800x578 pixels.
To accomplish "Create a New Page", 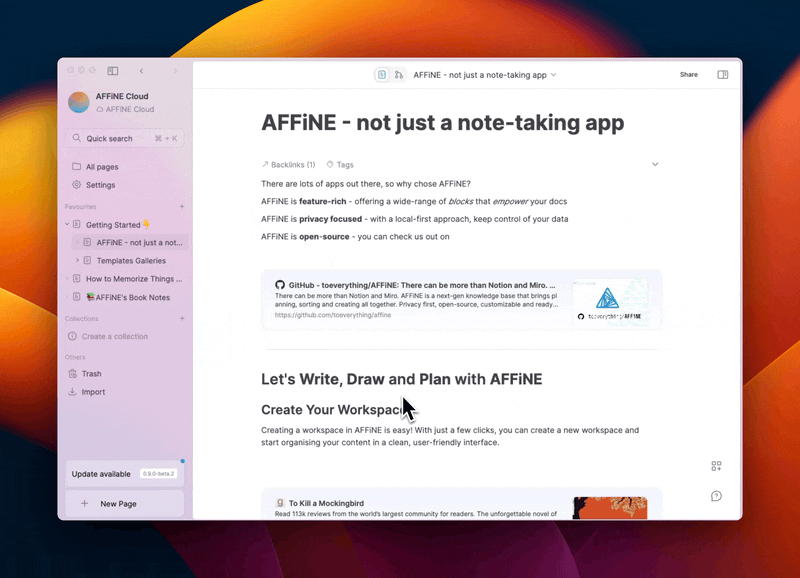I will pos(124,504).
